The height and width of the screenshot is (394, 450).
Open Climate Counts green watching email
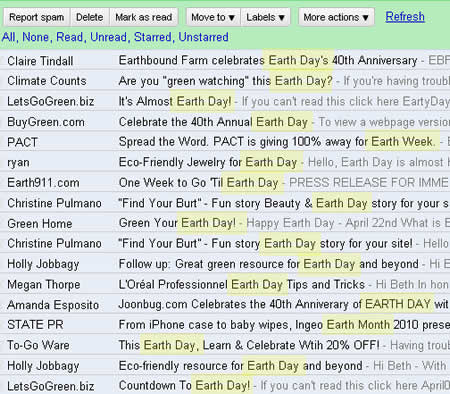pyautogui.click(x=225, y=81)
